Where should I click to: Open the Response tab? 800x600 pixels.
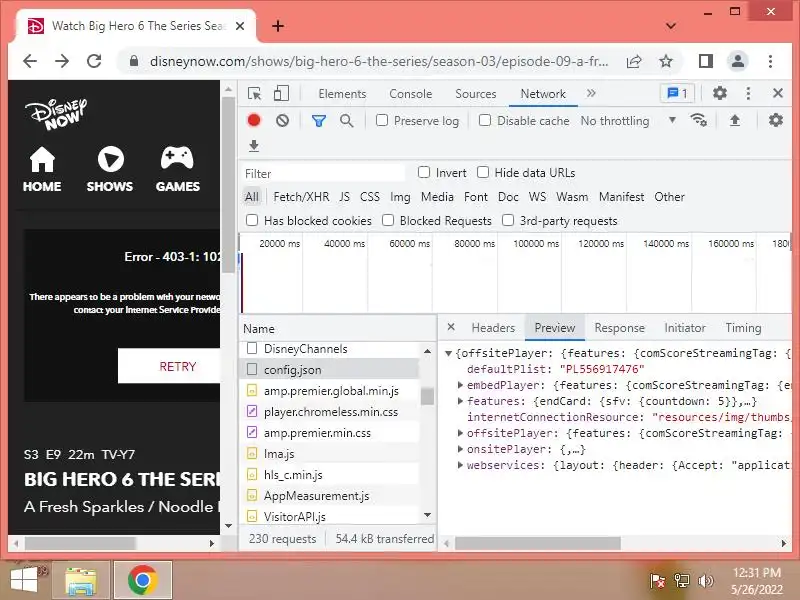pyautogui.click(x=619, y=328)
